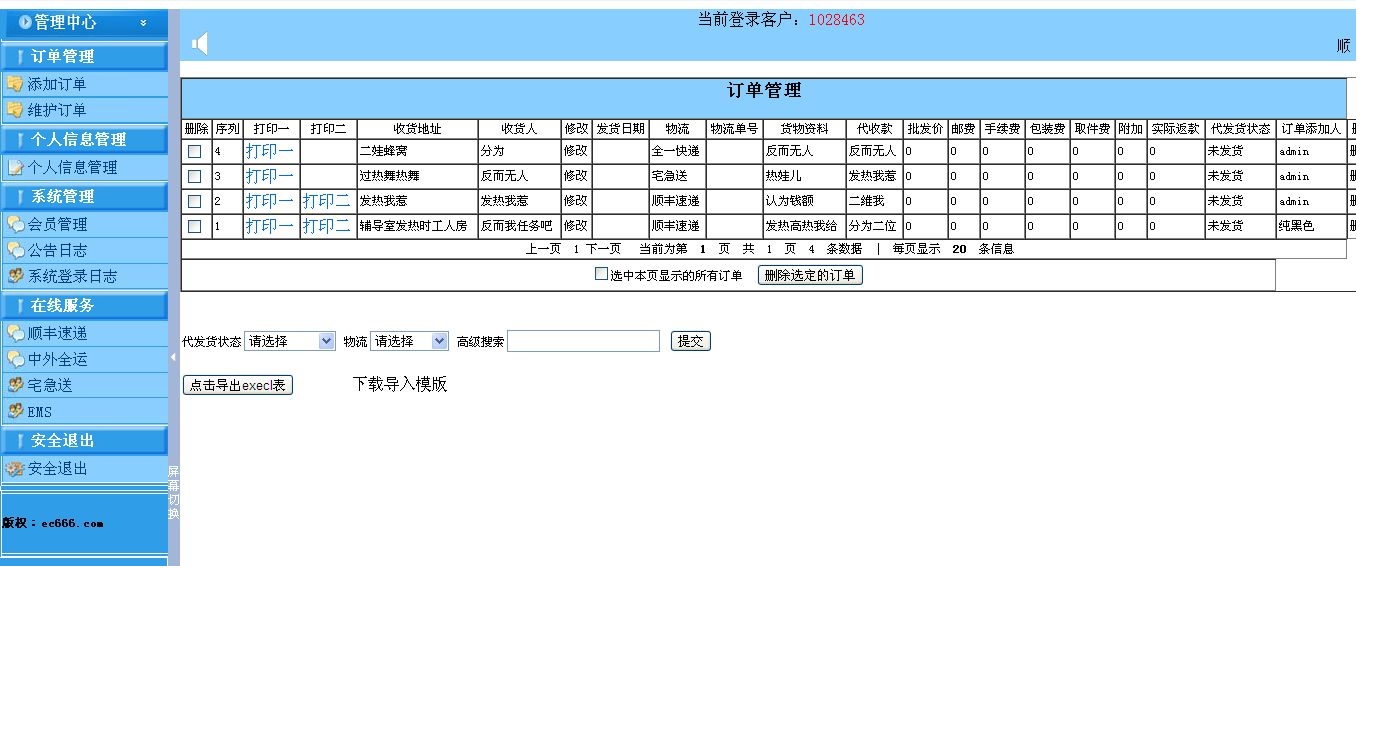
Task: Click the speaker icon in top banner
Action: pyautogui.click(x=200, y=44)
